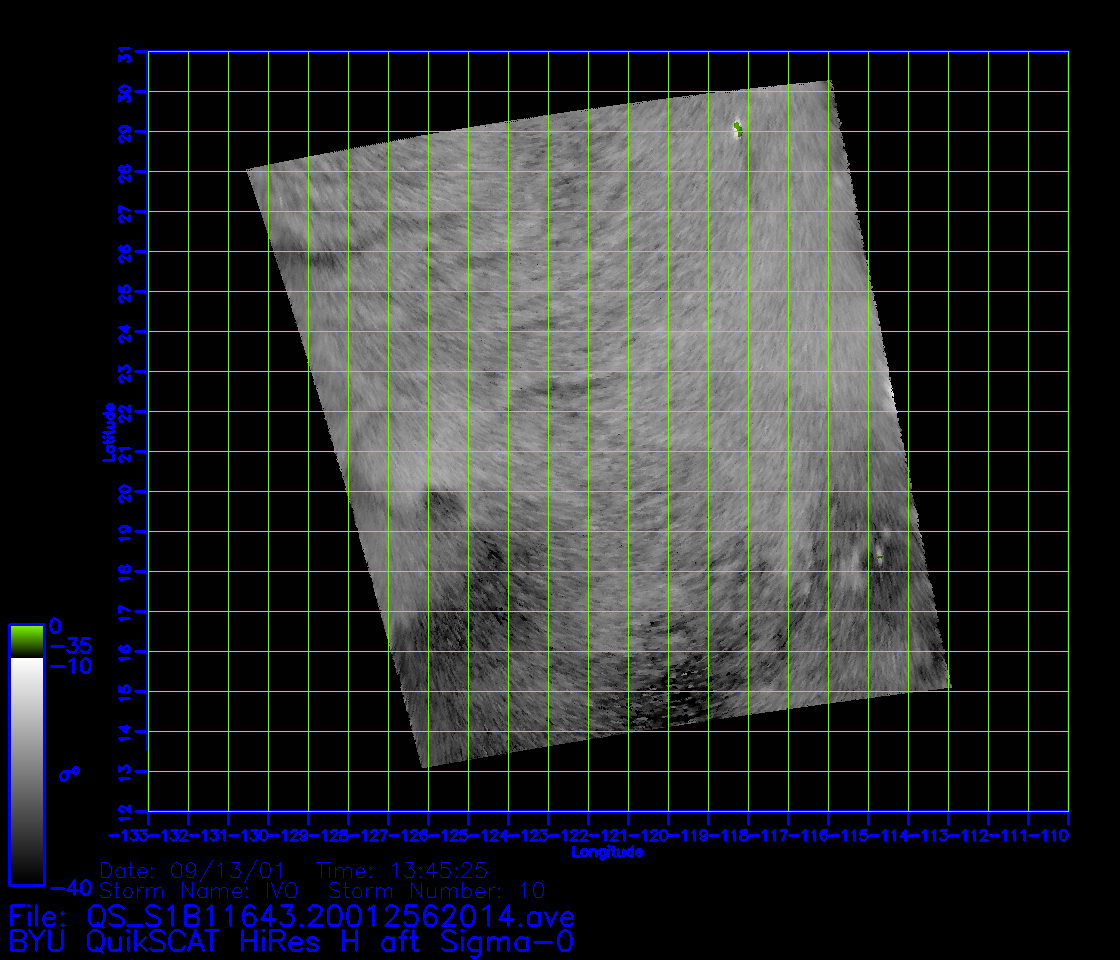Click the green spot near latitude 29
The width and height of the screenshot is (1120, 960).
738,128
